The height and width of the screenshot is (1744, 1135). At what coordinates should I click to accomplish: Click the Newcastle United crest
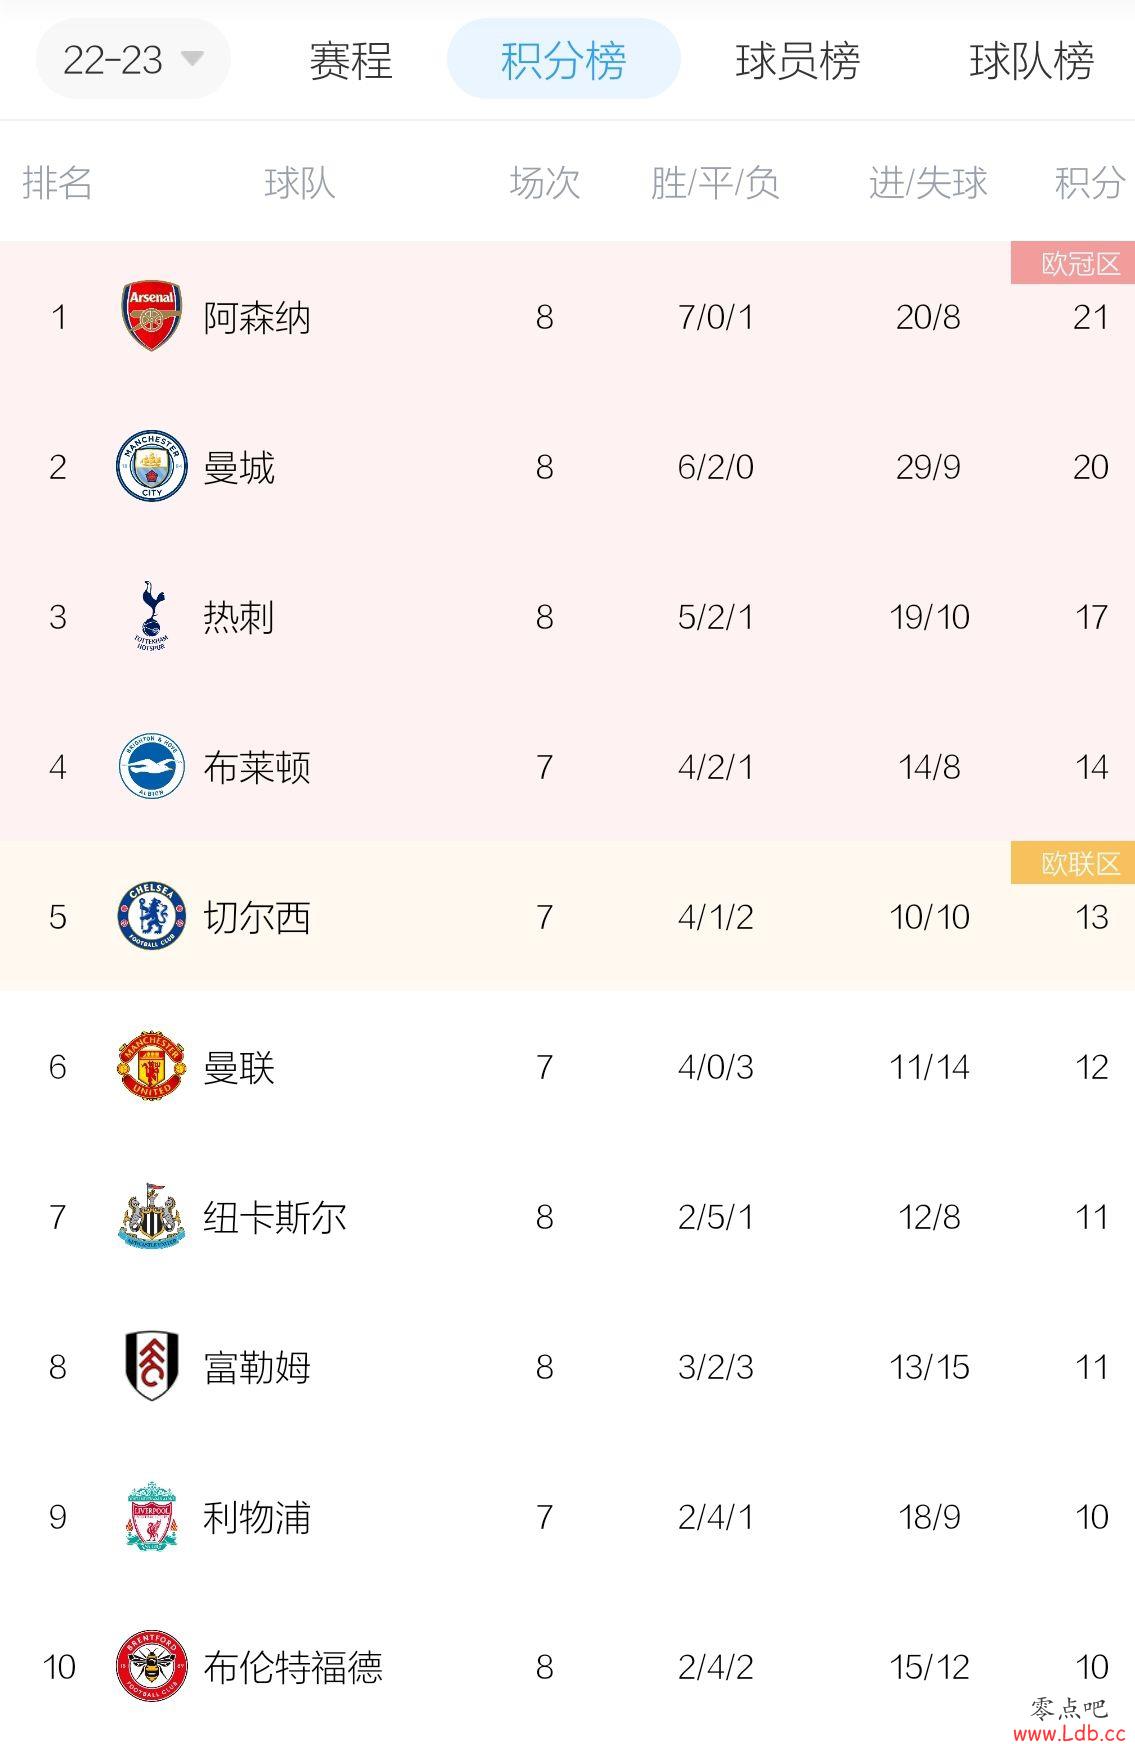(152, 1216)
